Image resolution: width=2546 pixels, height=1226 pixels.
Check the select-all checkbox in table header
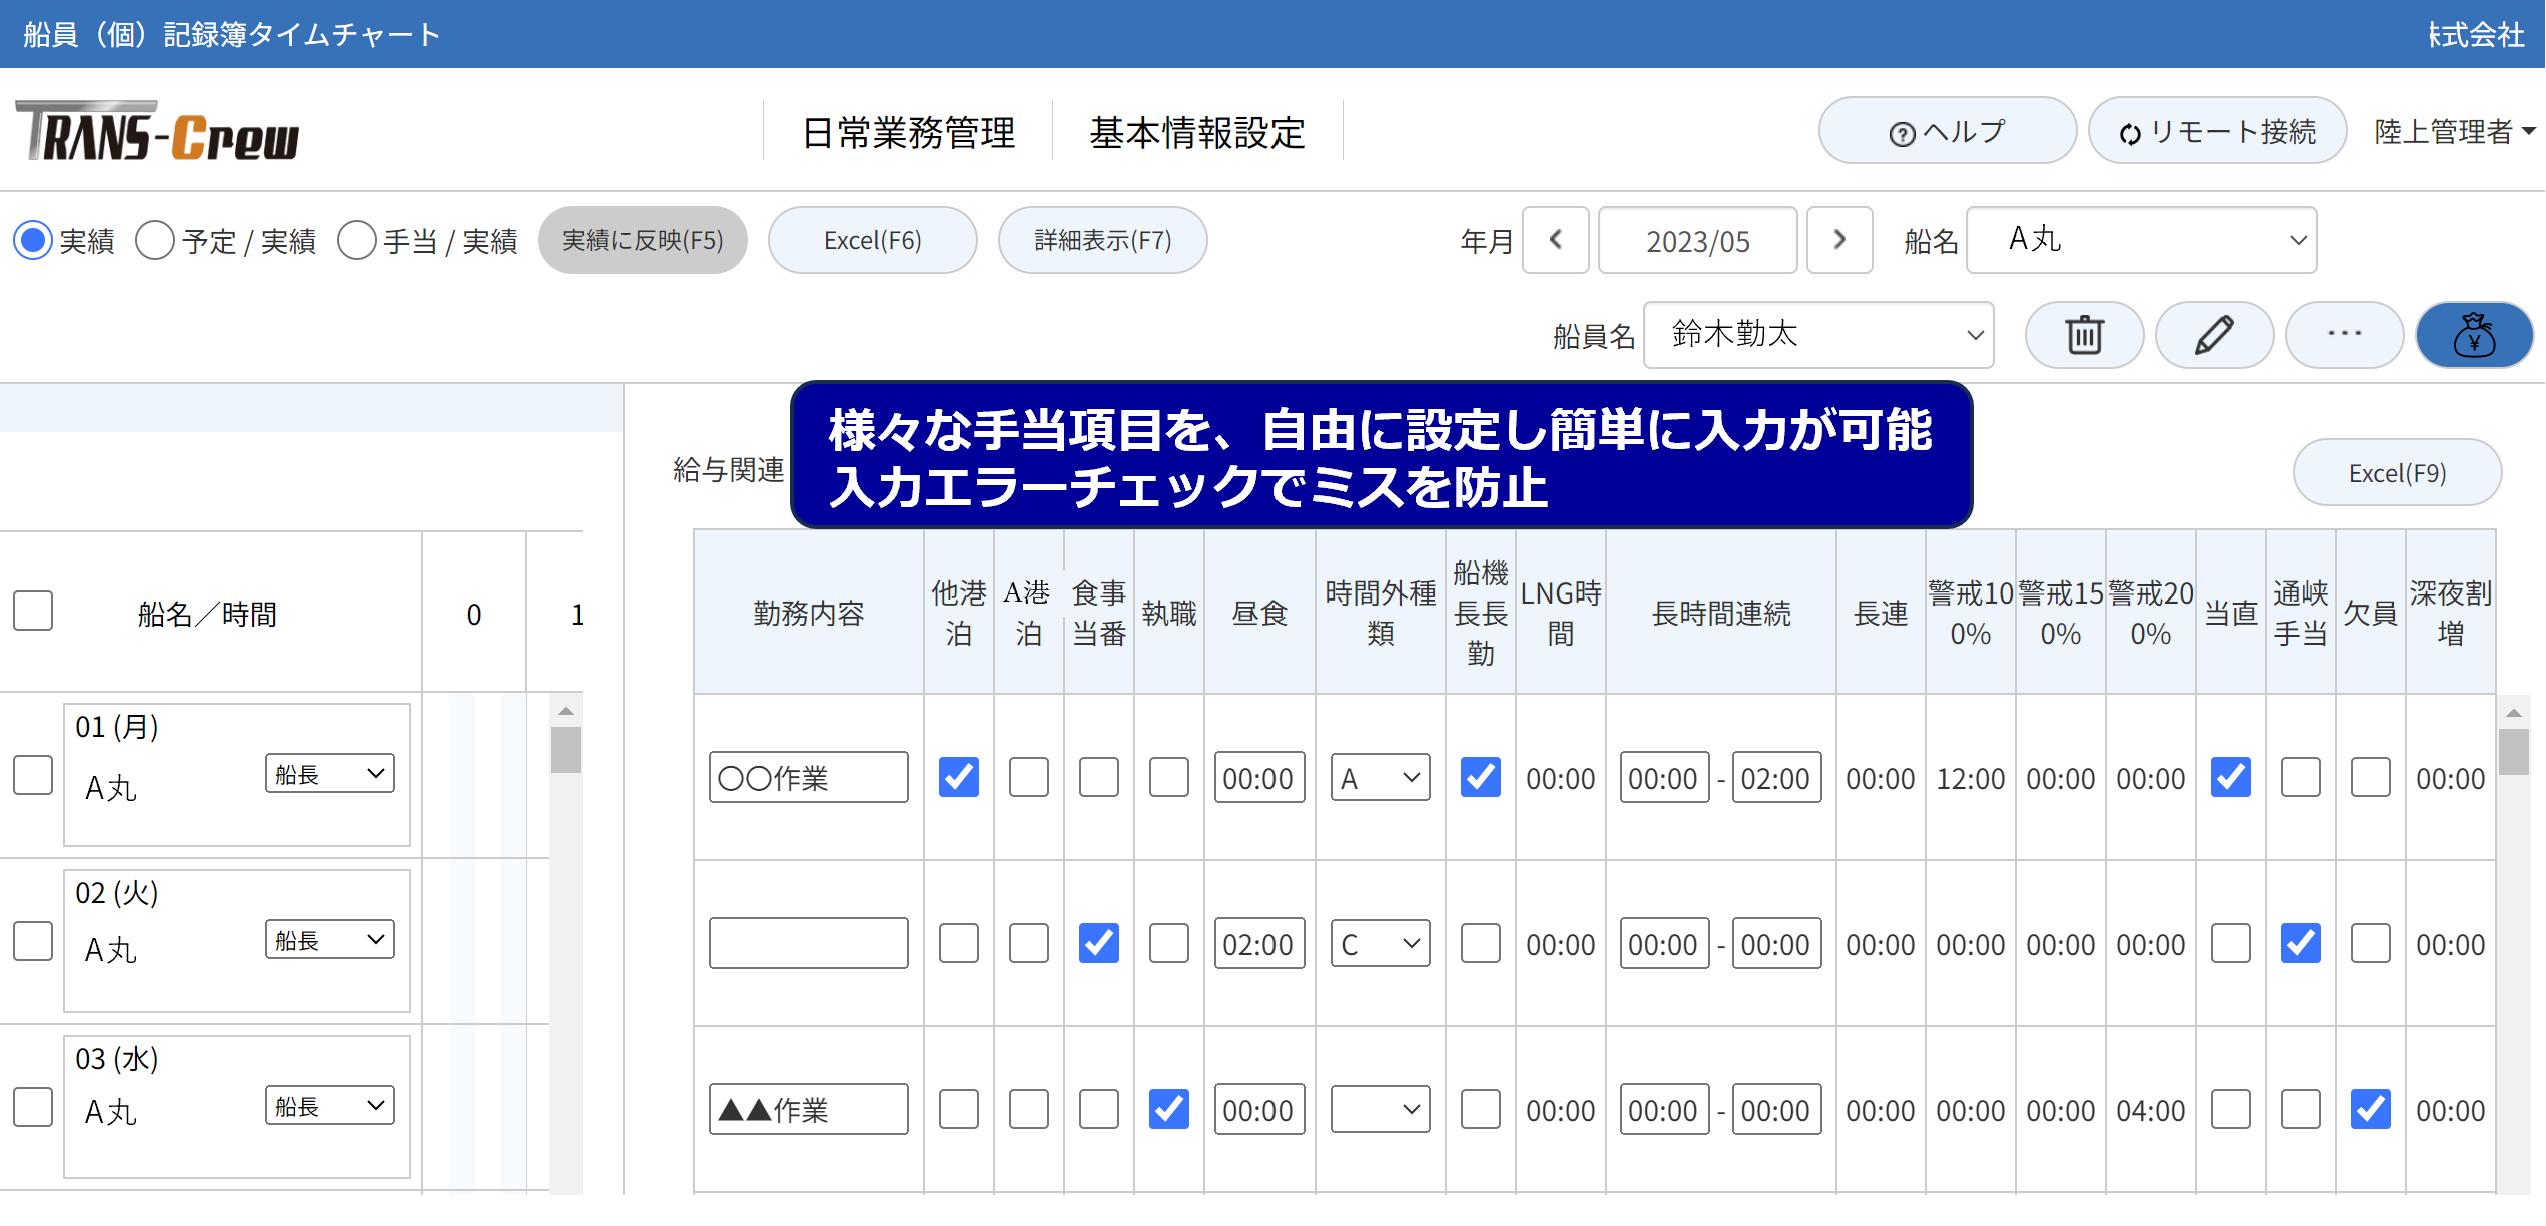pyautogui.click(x=33, y=611)
